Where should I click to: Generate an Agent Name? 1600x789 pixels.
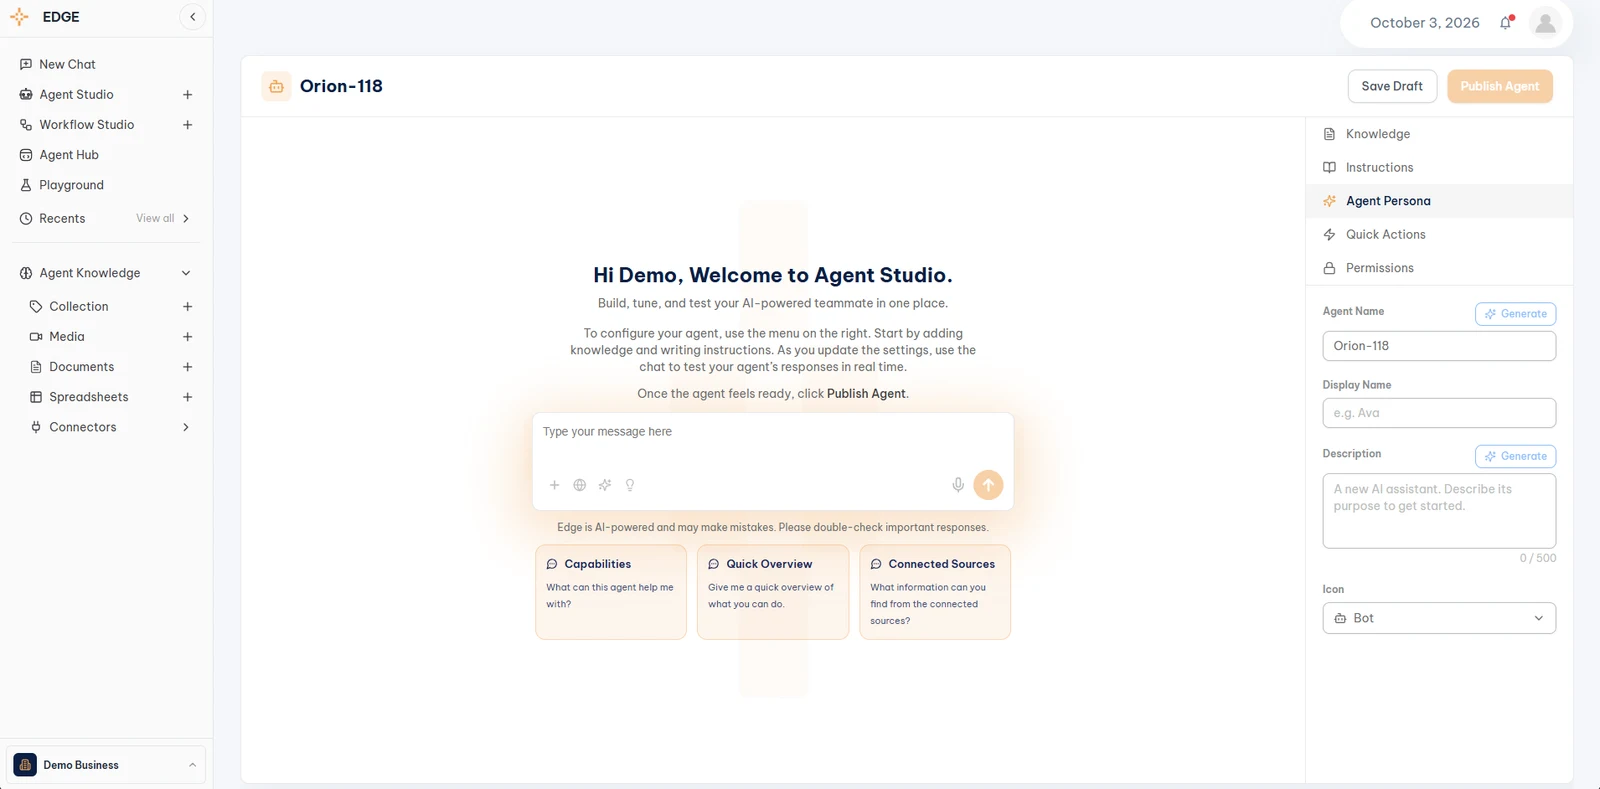tap(1516, 314)
